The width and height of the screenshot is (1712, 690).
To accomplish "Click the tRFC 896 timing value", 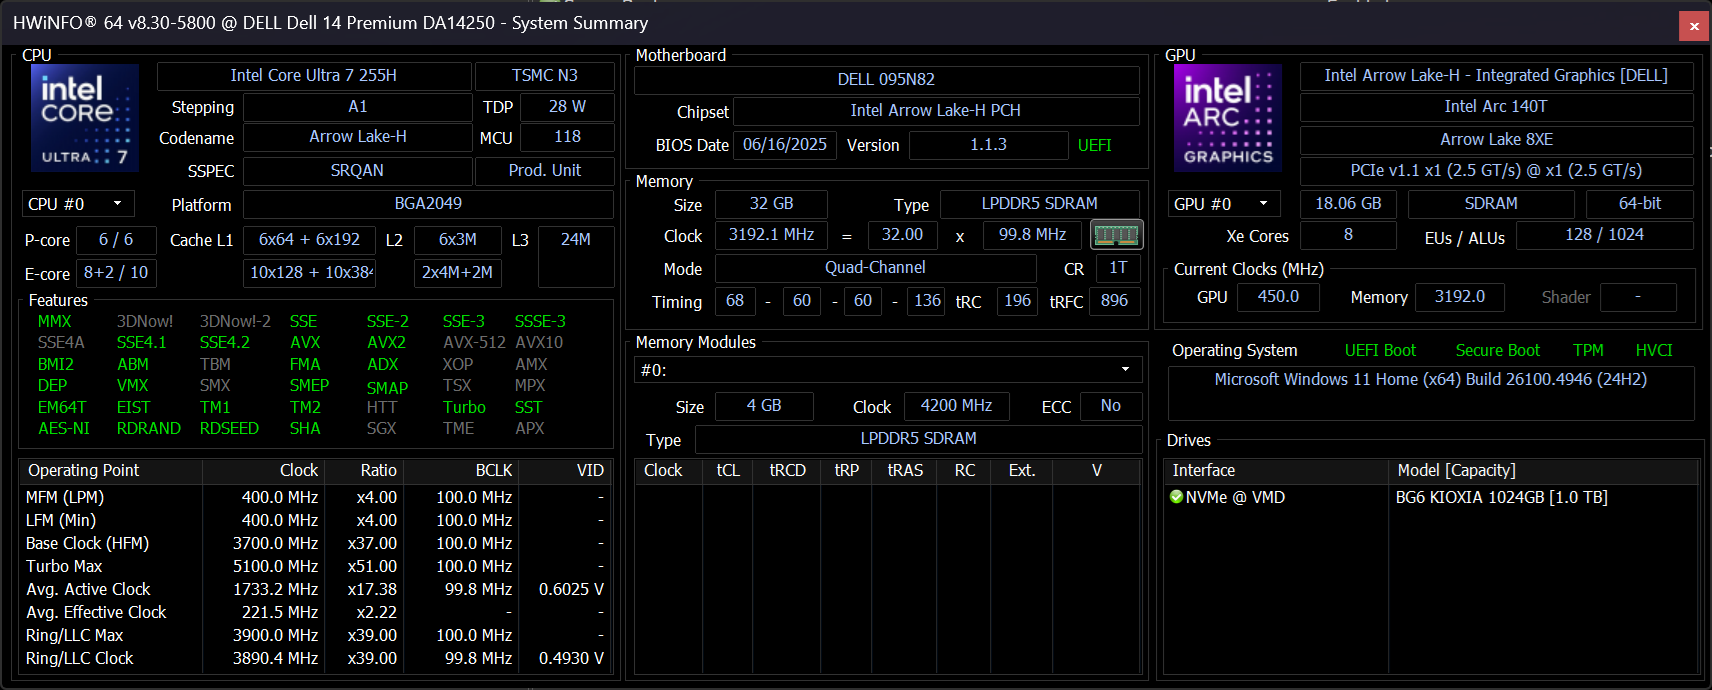I will tap(1114, 301).
